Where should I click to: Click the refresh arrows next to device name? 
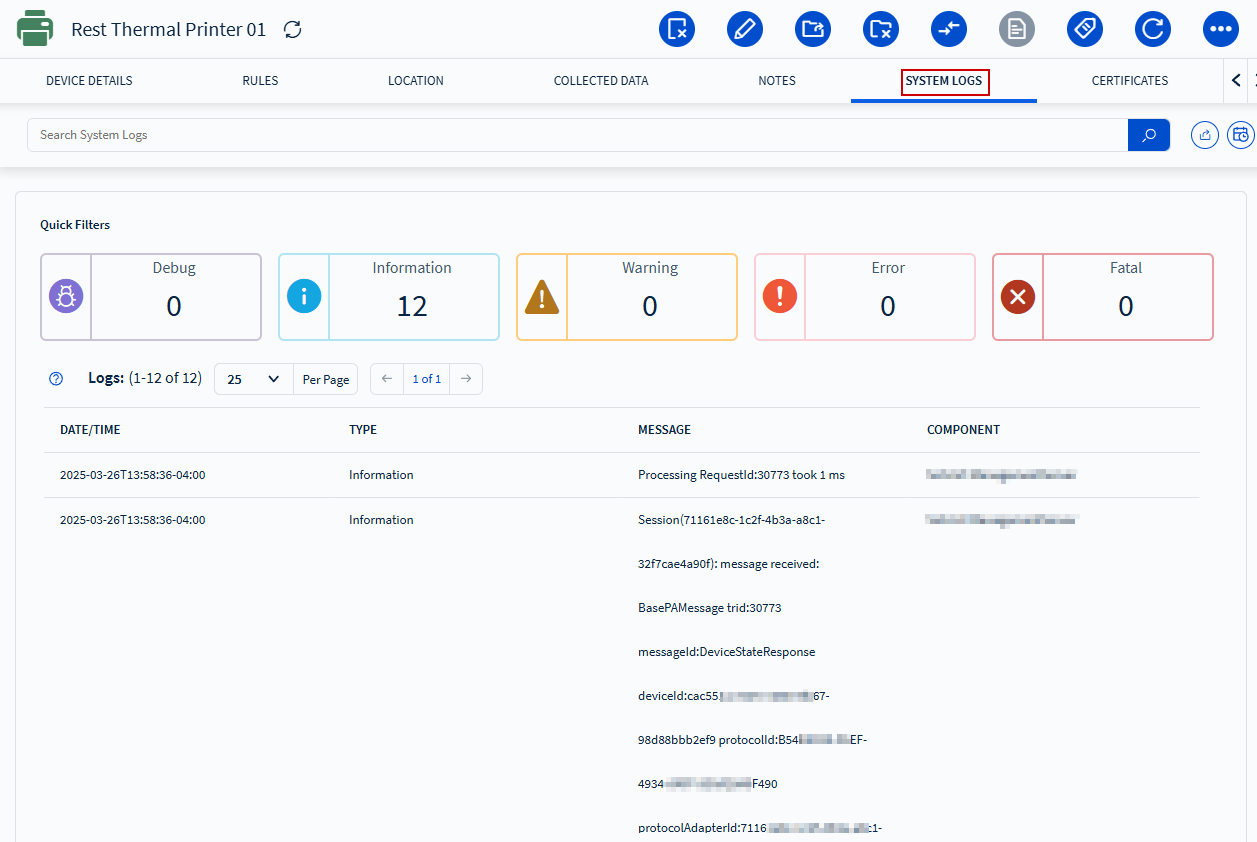pyautogui.click(x=292, y=29)
